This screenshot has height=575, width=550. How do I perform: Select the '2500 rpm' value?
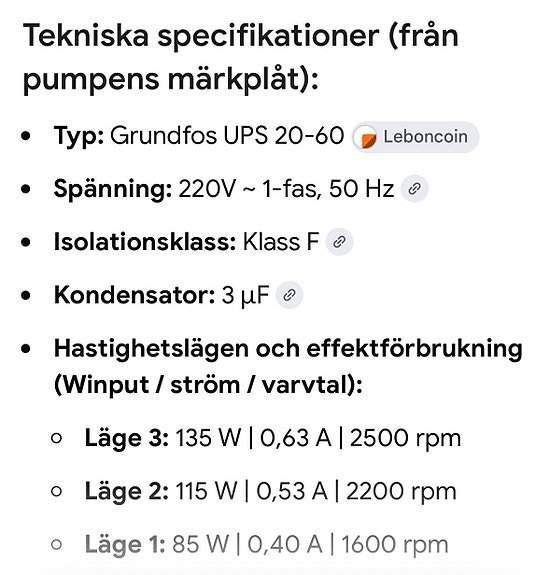tap(406, 439)
